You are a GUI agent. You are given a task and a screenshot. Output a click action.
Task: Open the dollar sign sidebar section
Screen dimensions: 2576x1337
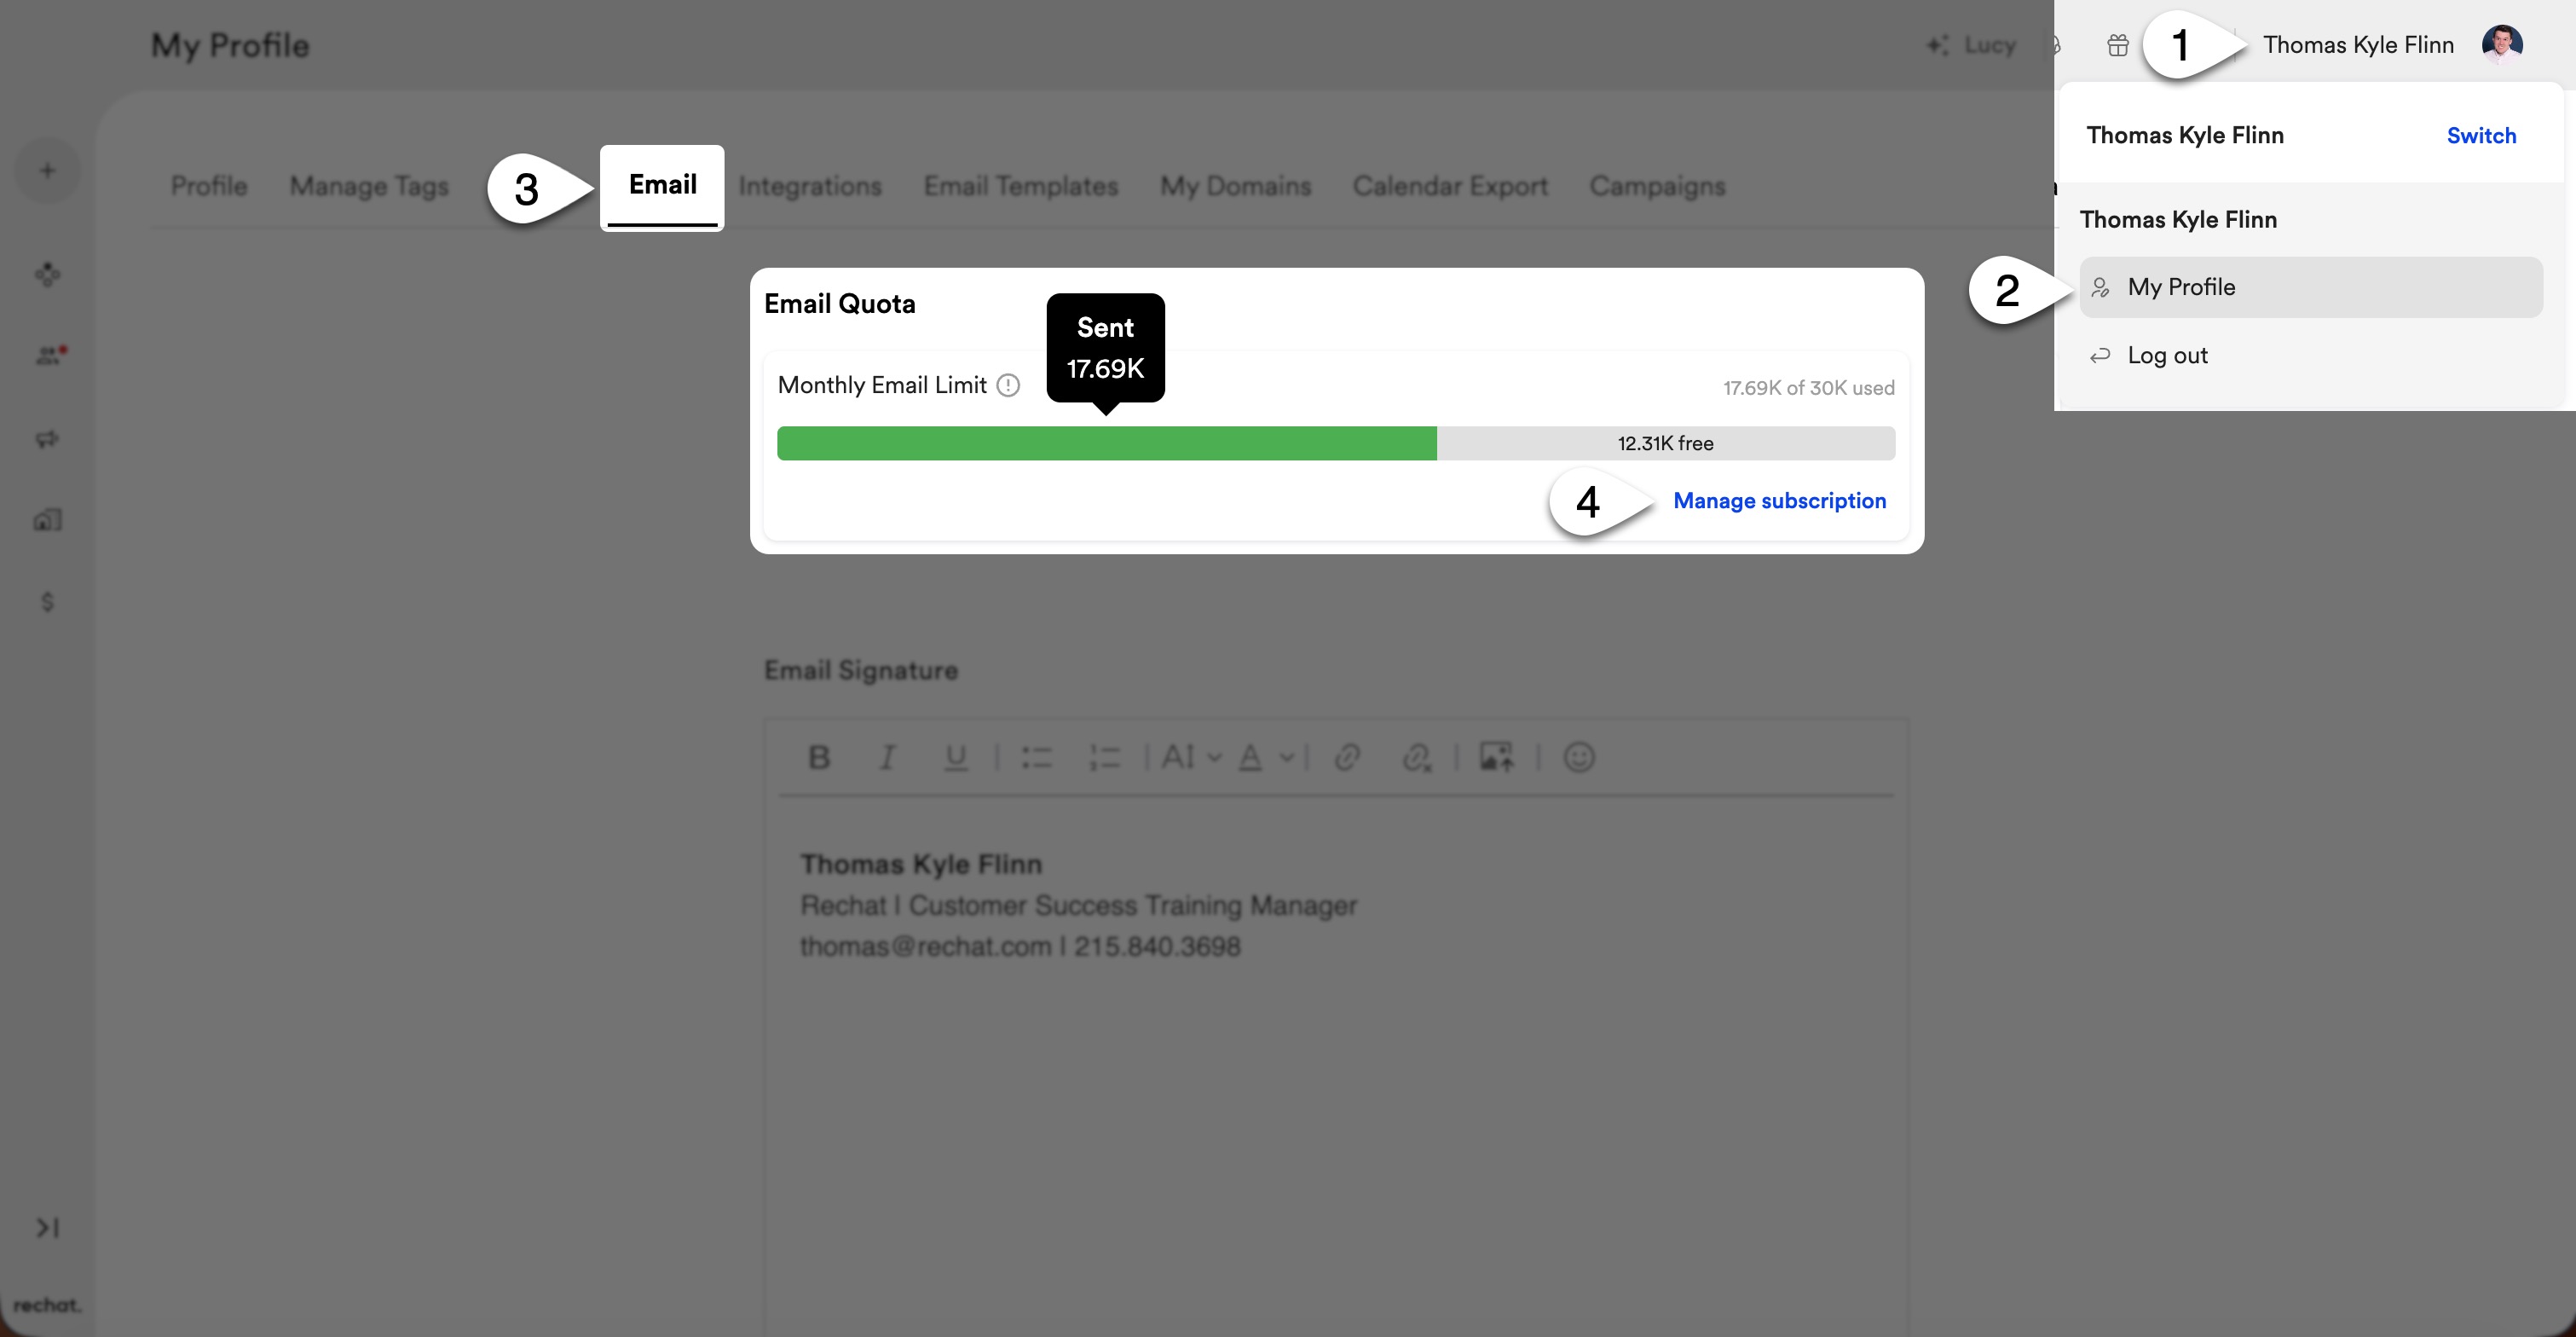[x=47, y=601]
